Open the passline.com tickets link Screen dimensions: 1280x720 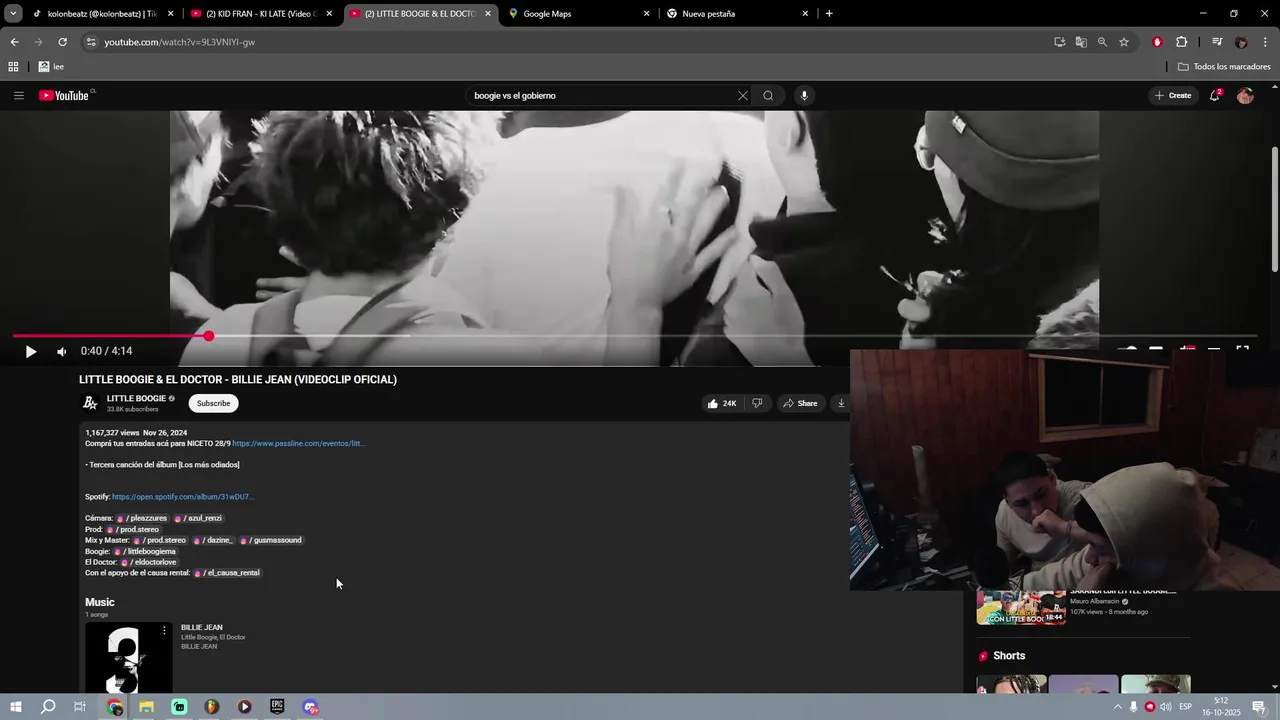pos(298,443)
